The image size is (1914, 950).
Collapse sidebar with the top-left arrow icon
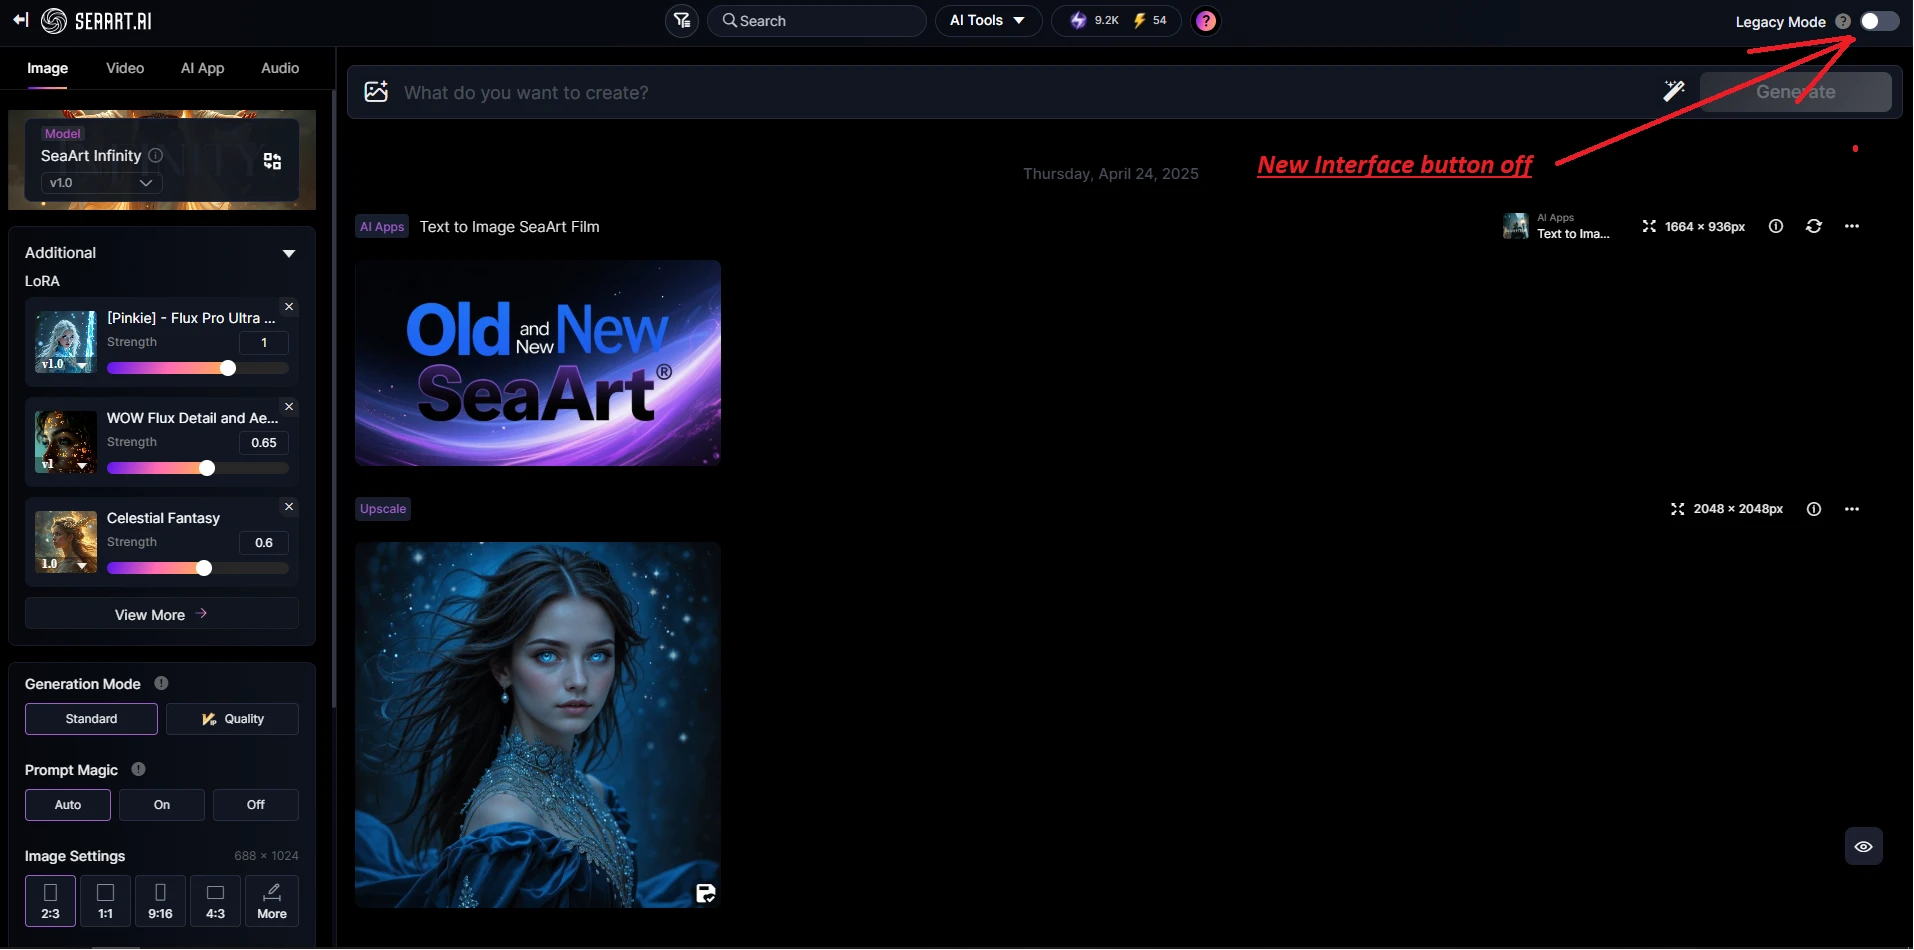(20, 21)
